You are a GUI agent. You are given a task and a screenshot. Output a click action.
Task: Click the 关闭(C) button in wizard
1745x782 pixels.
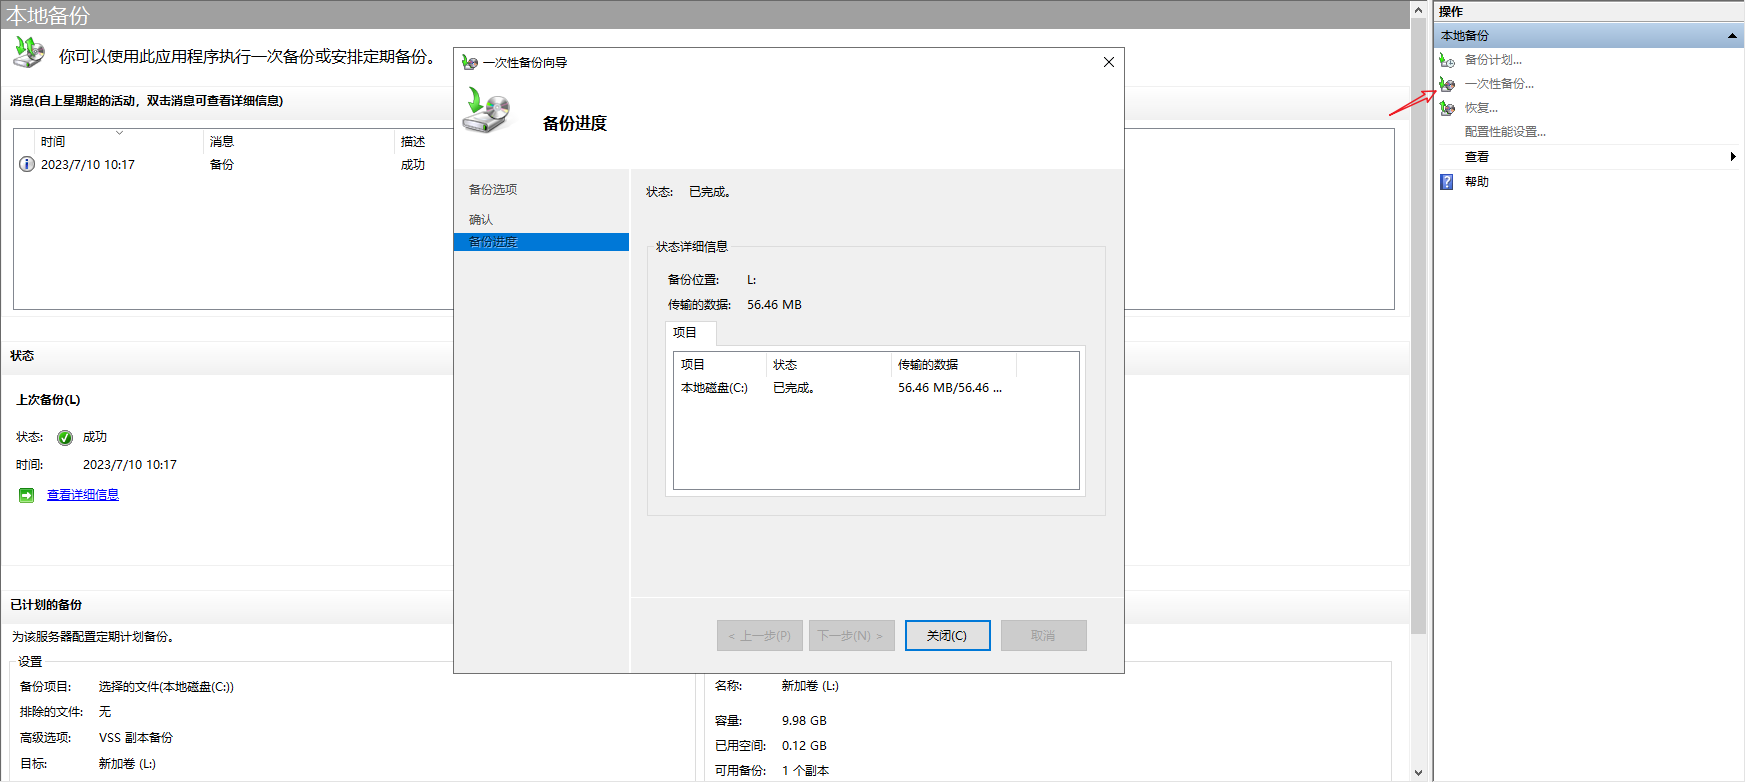click(947, 636)
